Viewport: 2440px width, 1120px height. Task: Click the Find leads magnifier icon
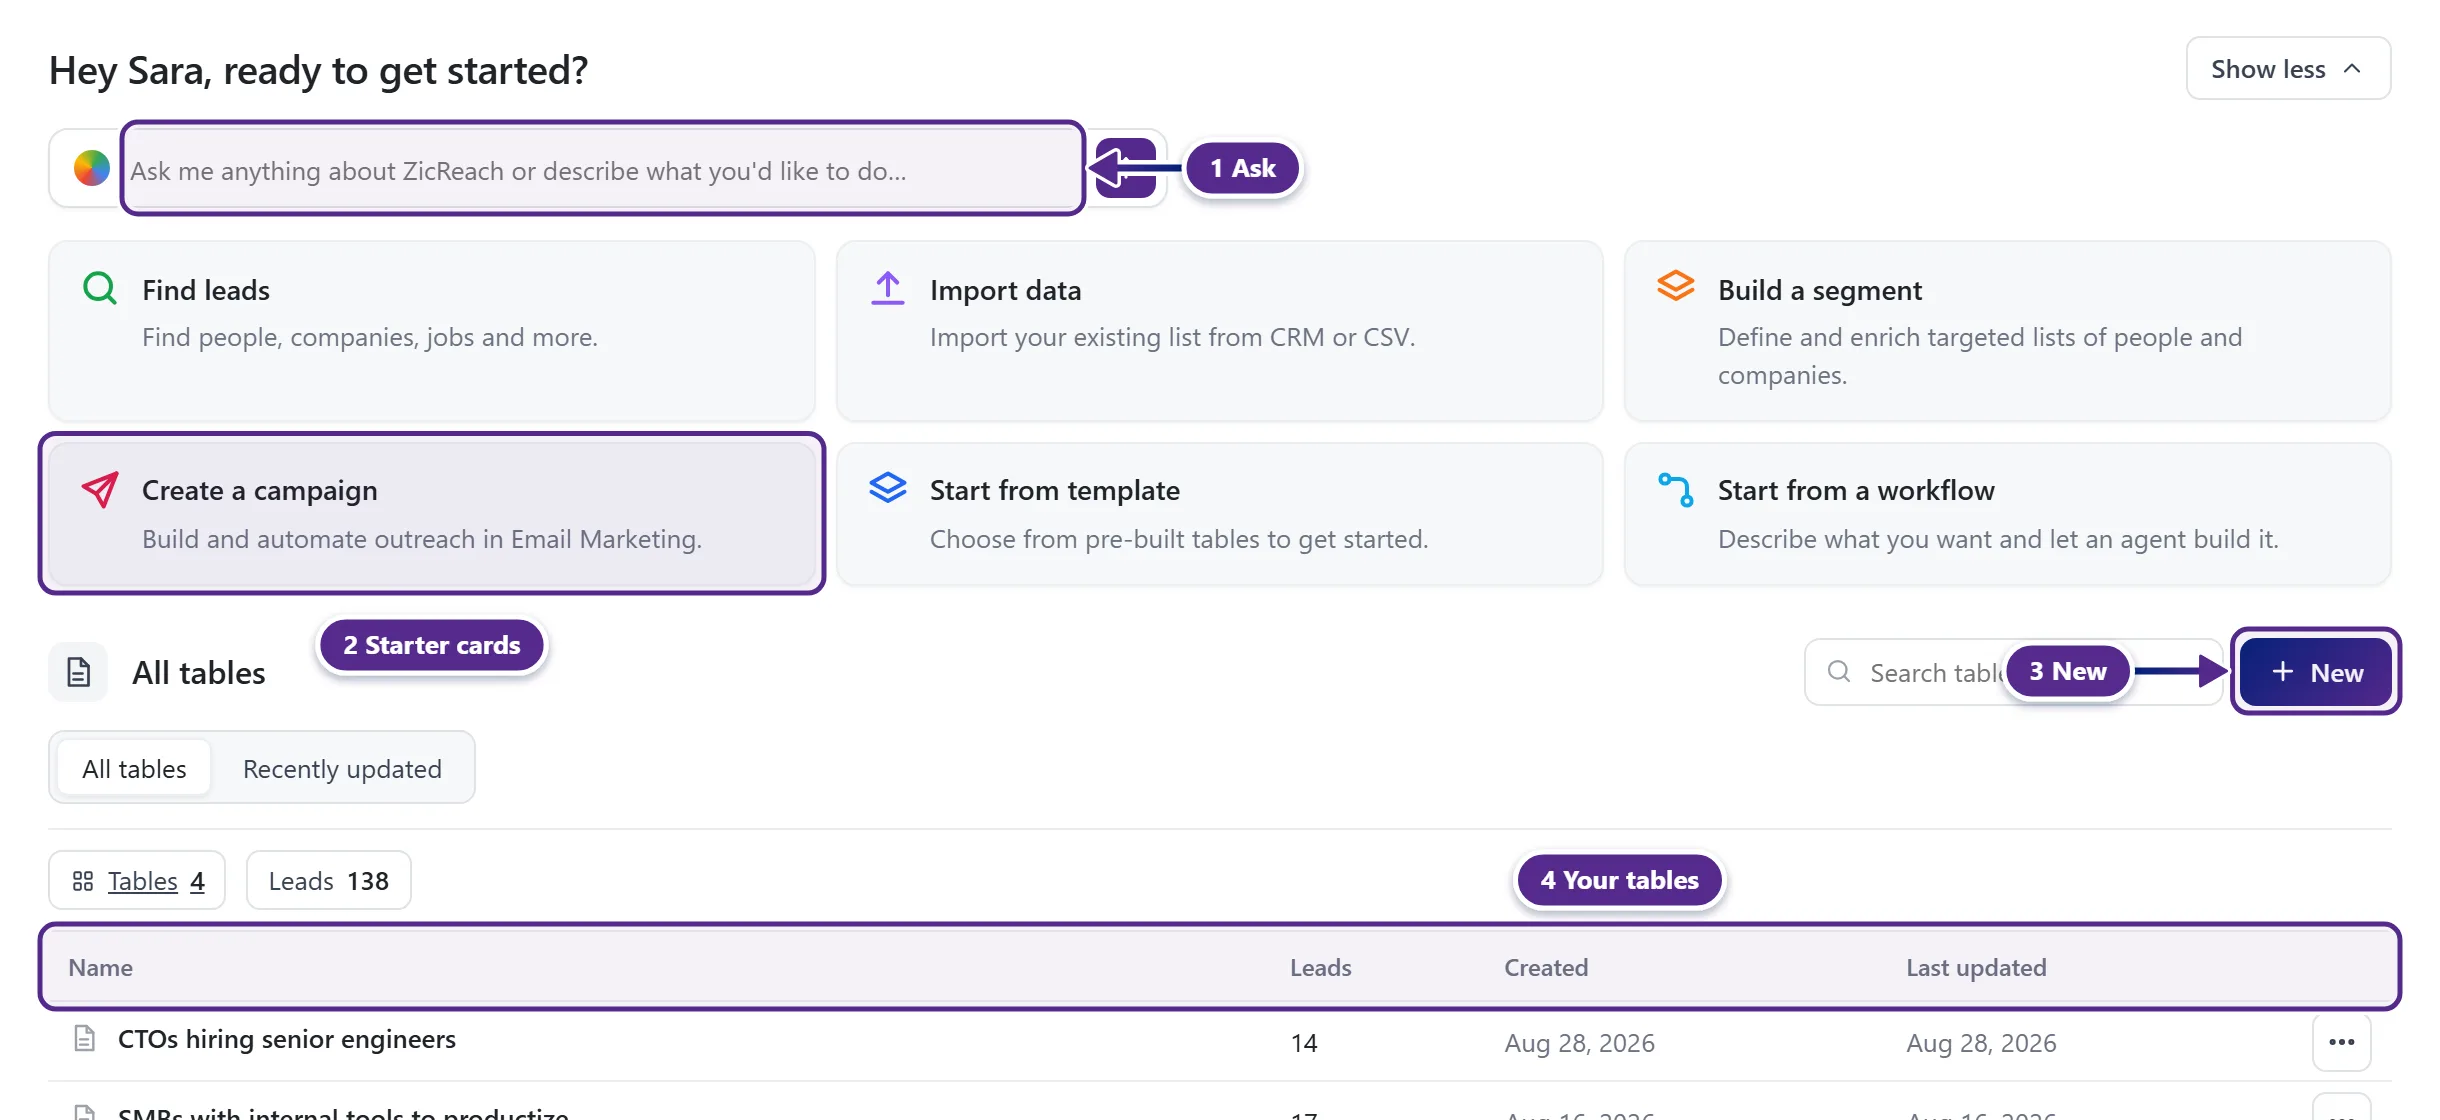pos(99,289)
